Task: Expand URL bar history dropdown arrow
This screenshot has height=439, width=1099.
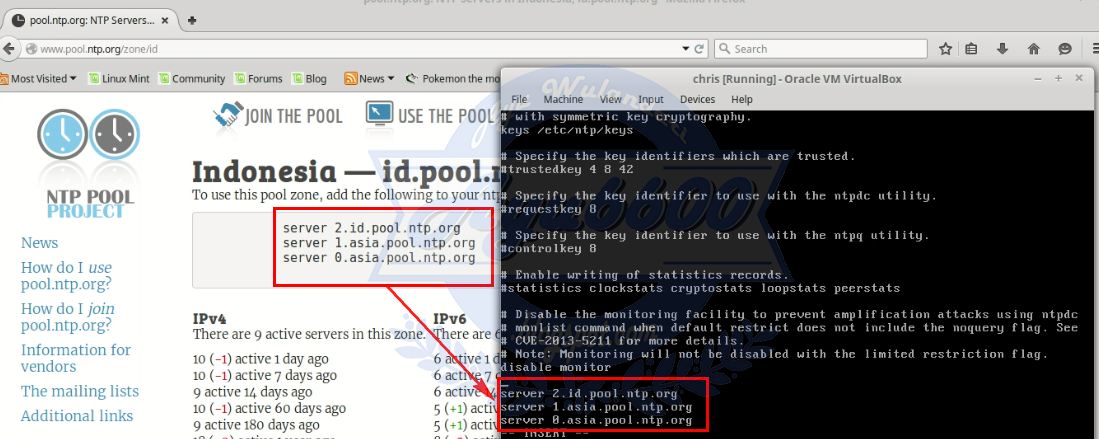Action: [x=685, y=49]
